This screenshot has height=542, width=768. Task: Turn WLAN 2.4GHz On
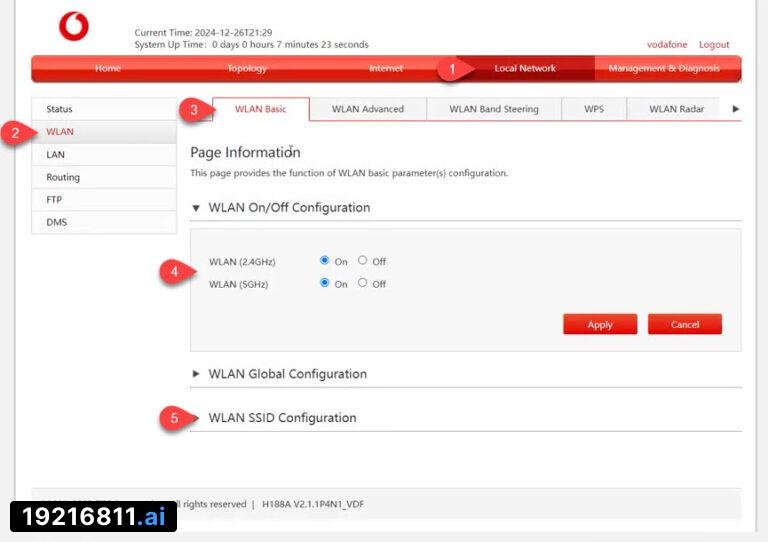324,260
